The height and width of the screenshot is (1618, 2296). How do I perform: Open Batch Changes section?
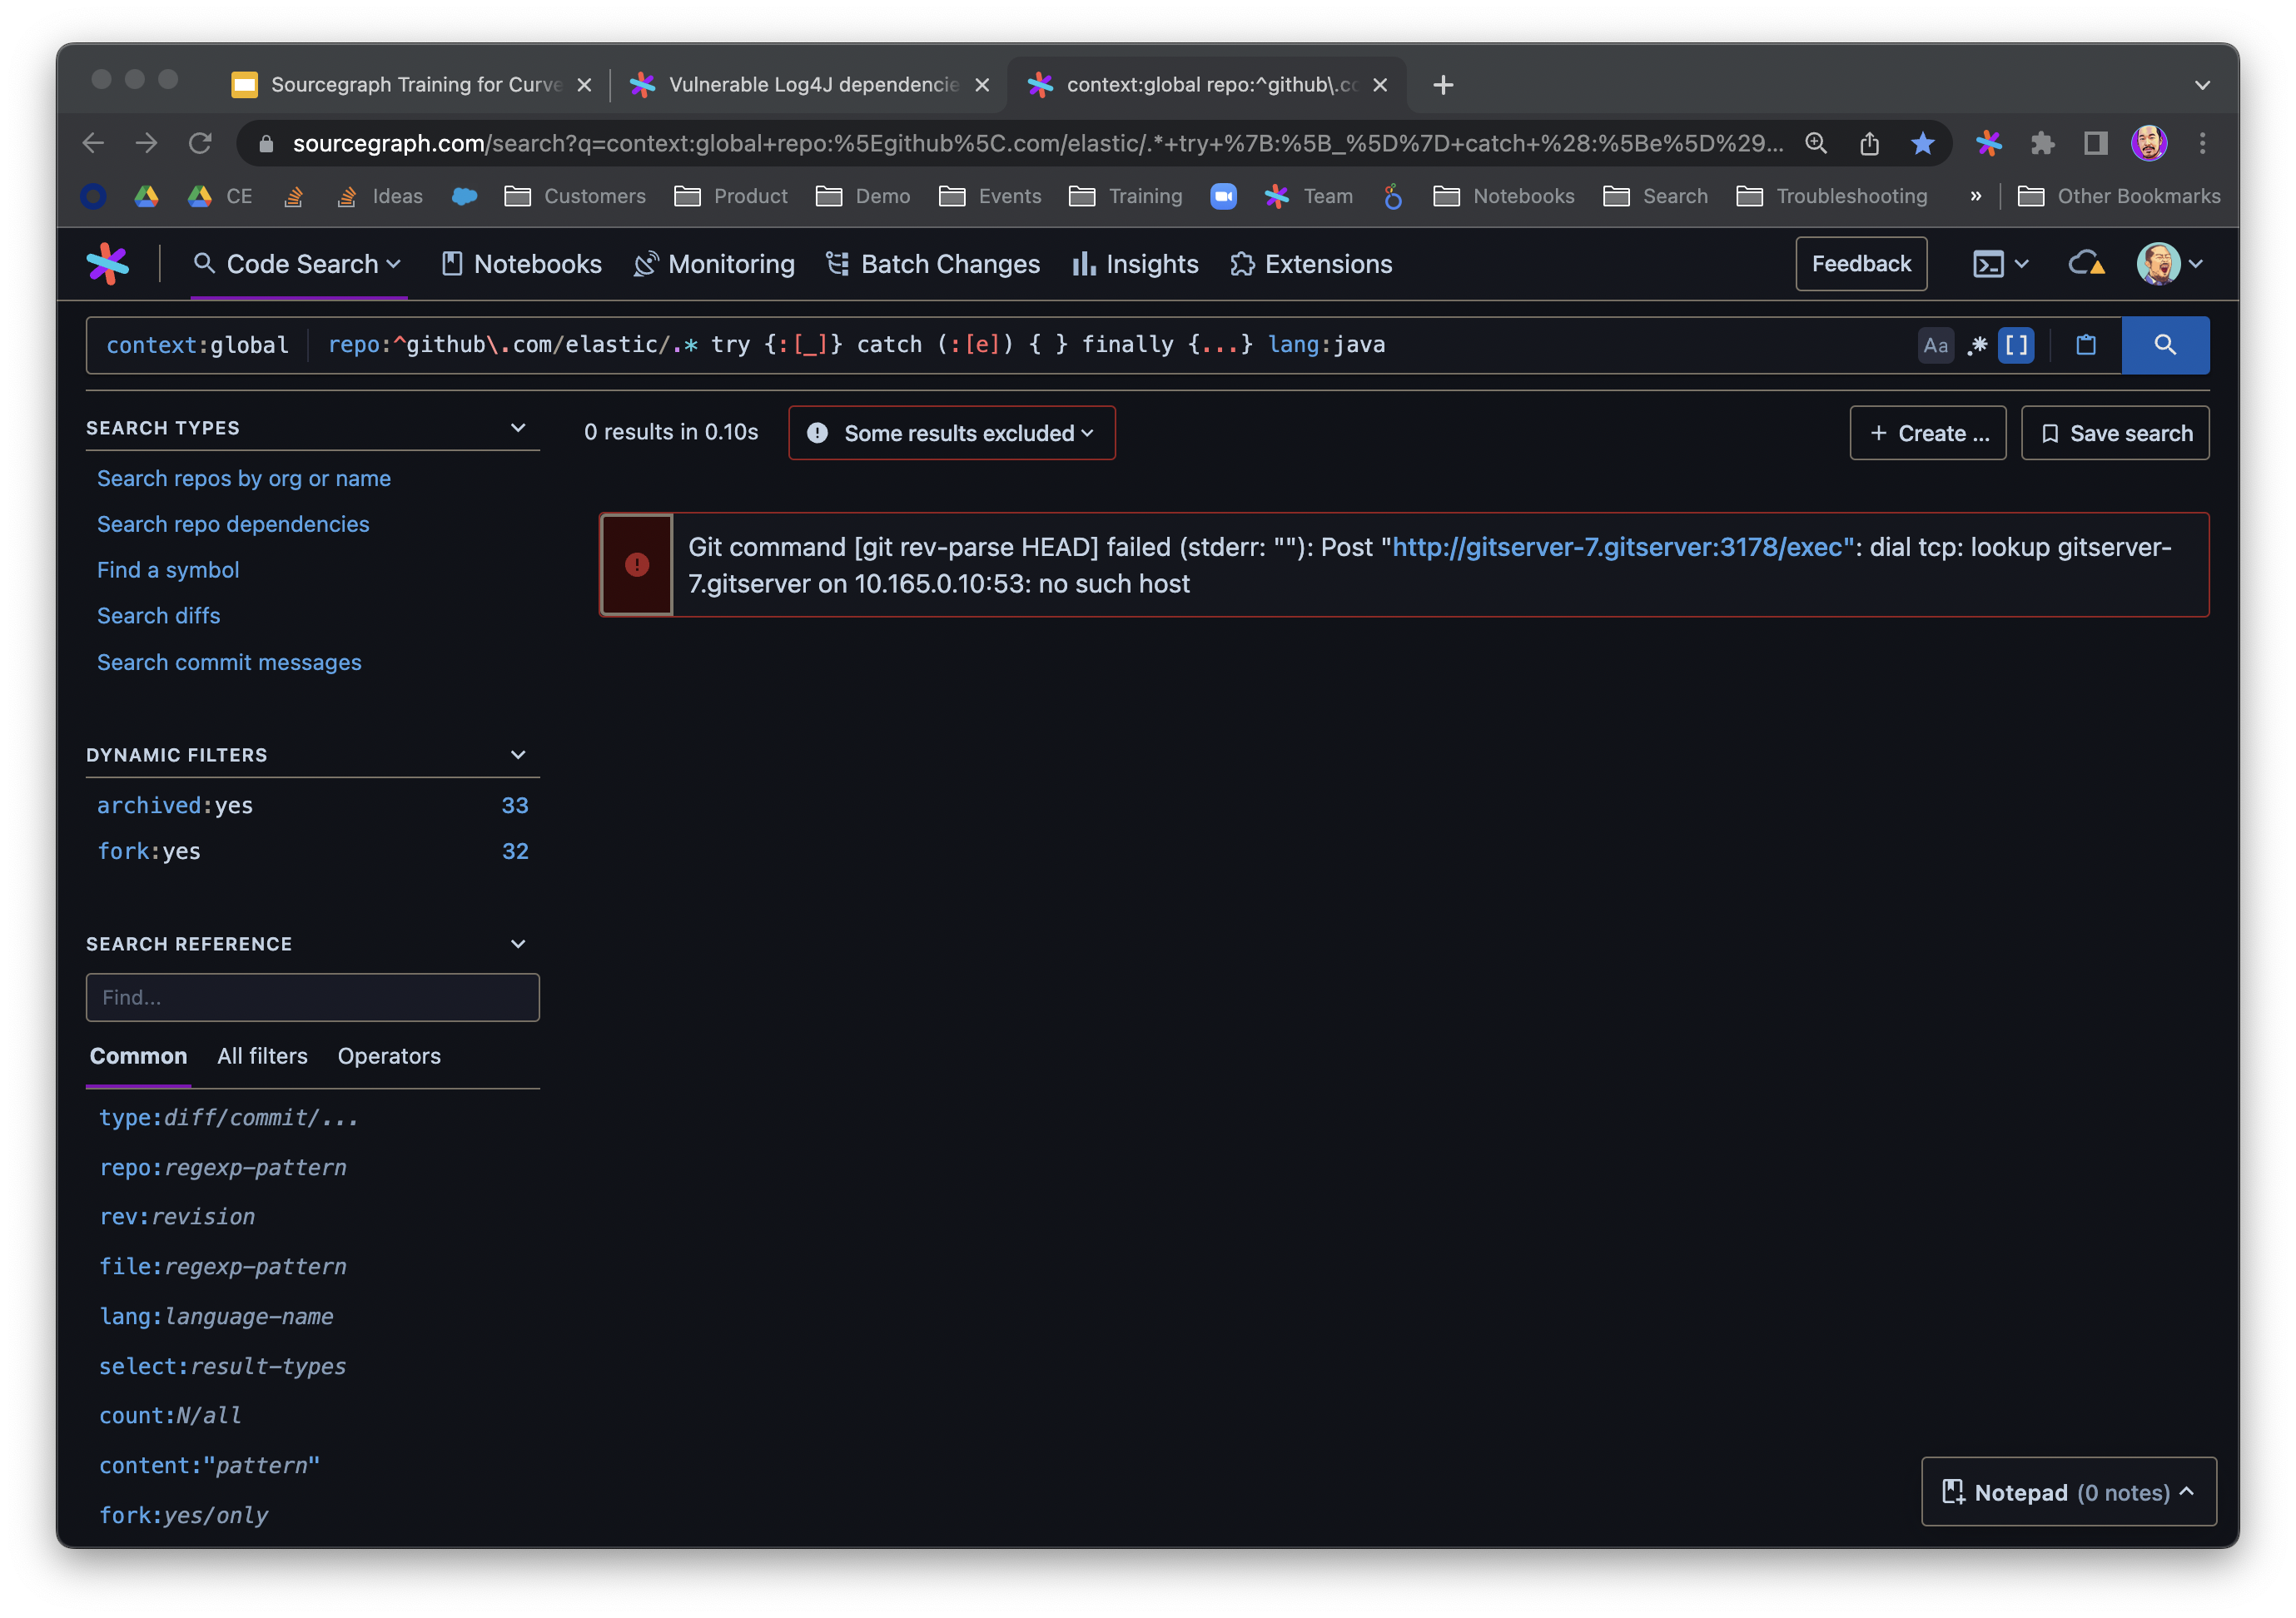[933, 264]
